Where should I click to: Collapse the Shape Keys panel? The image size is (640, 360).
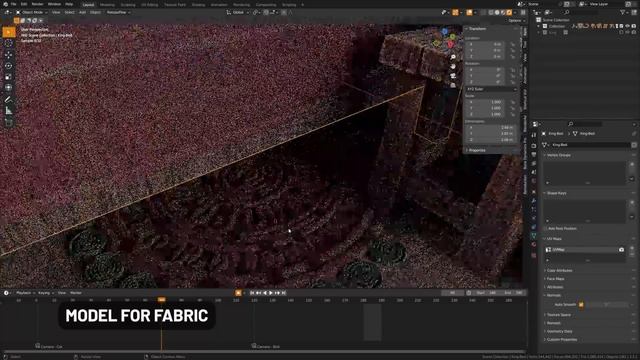(x=556, y=193)
